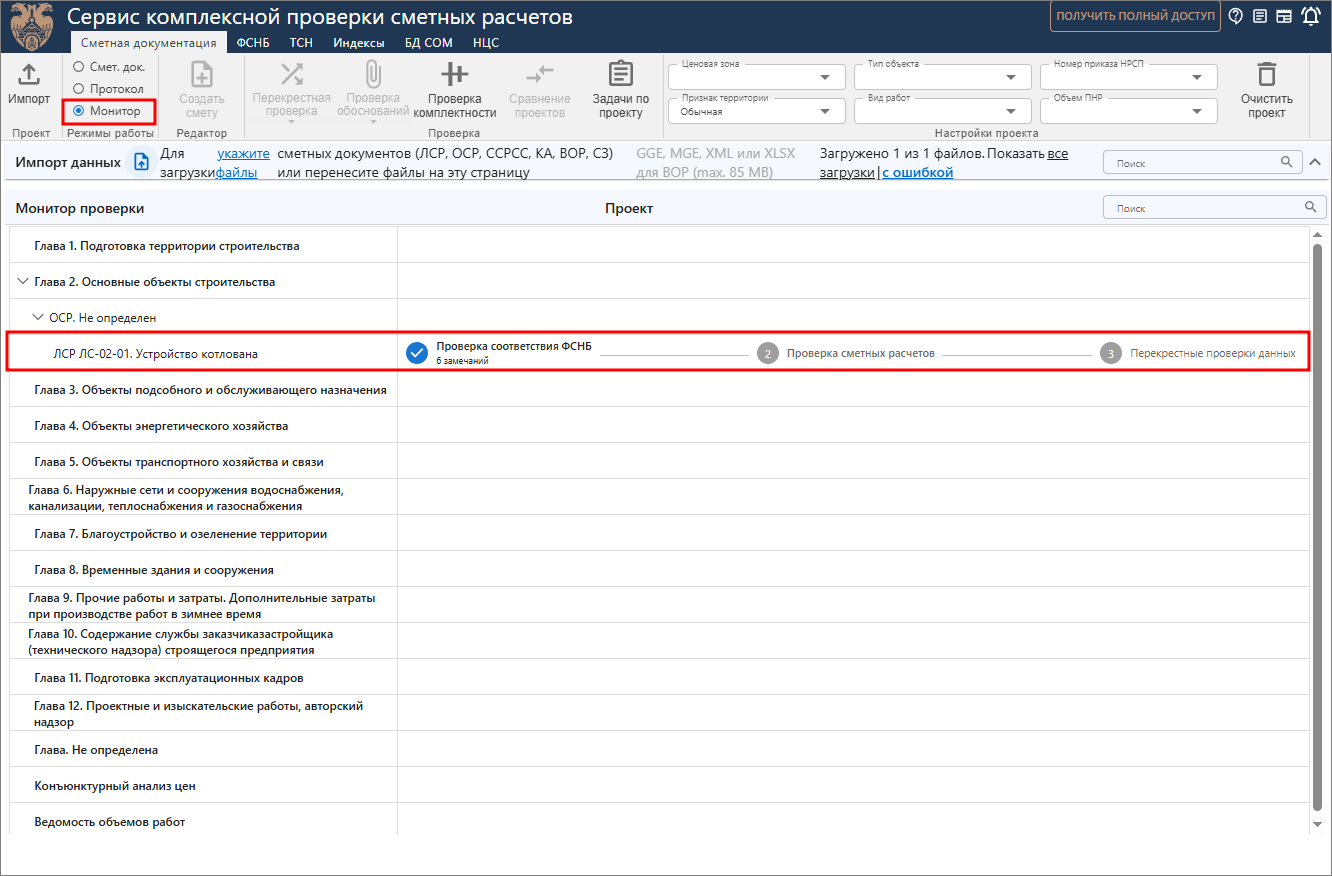Screen dimensions: 1332x876
Task: Click the document list icon in header
Action: 1260,16
